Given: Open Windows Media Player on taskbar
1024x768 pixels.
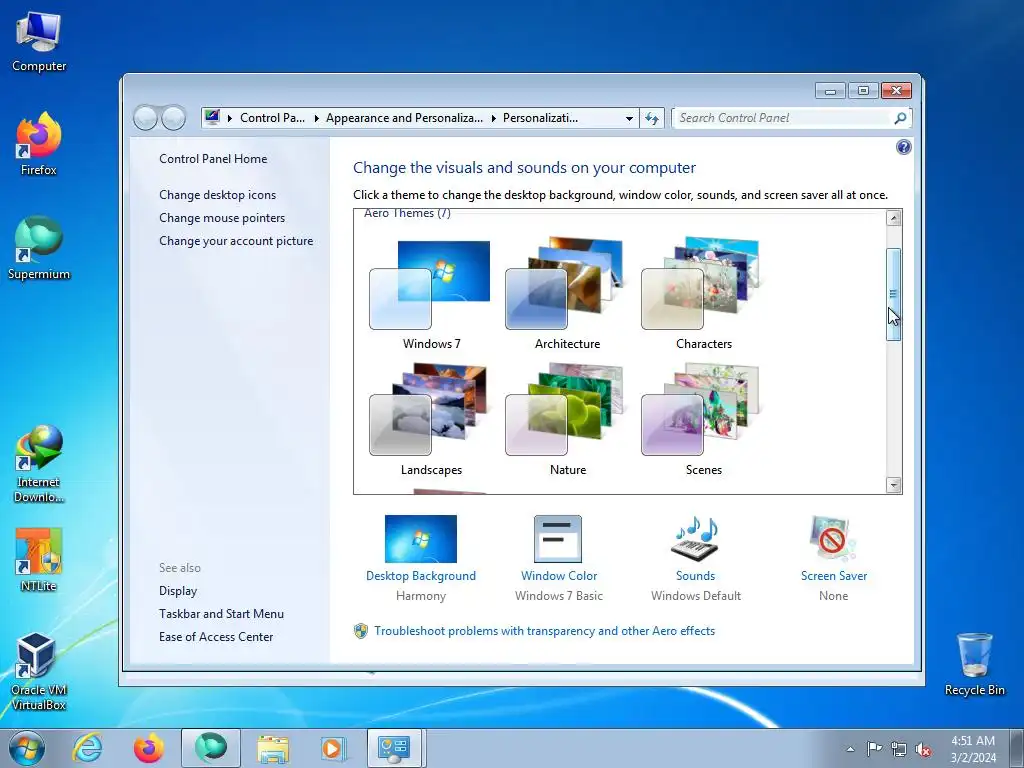Looking at the screenshot, I should pyautogui.click(x=333, y=748).
